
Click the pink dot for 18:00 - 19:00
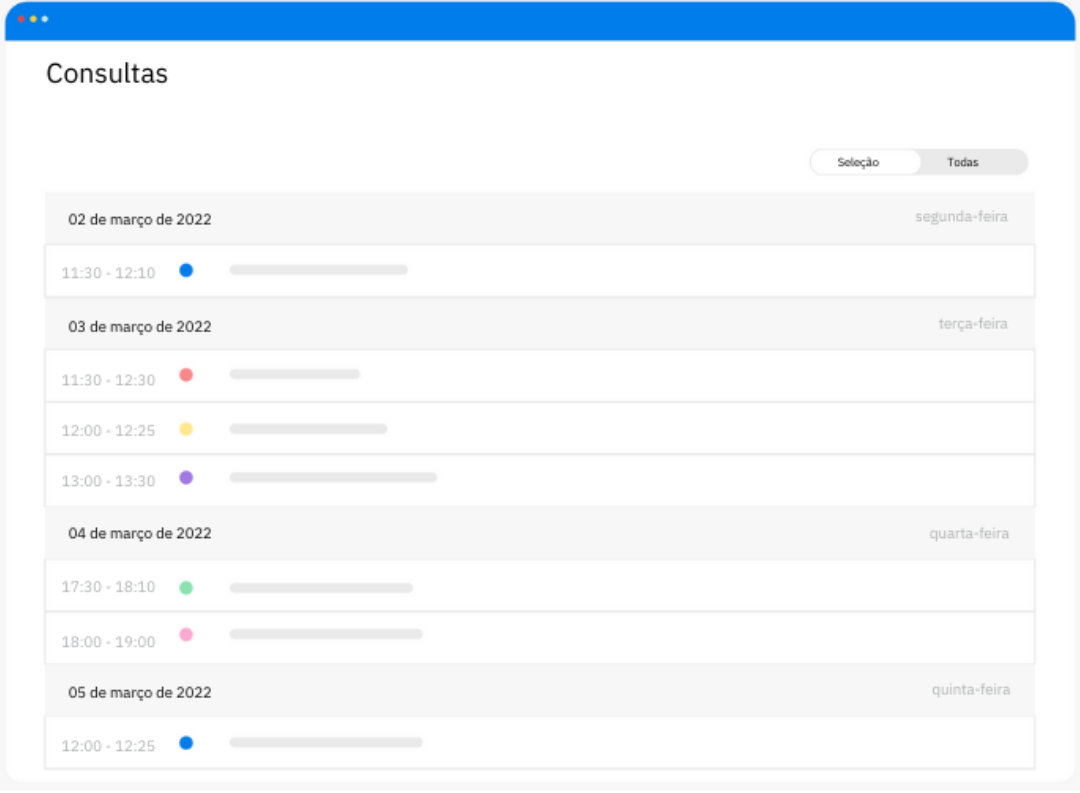tap(186, 635)
